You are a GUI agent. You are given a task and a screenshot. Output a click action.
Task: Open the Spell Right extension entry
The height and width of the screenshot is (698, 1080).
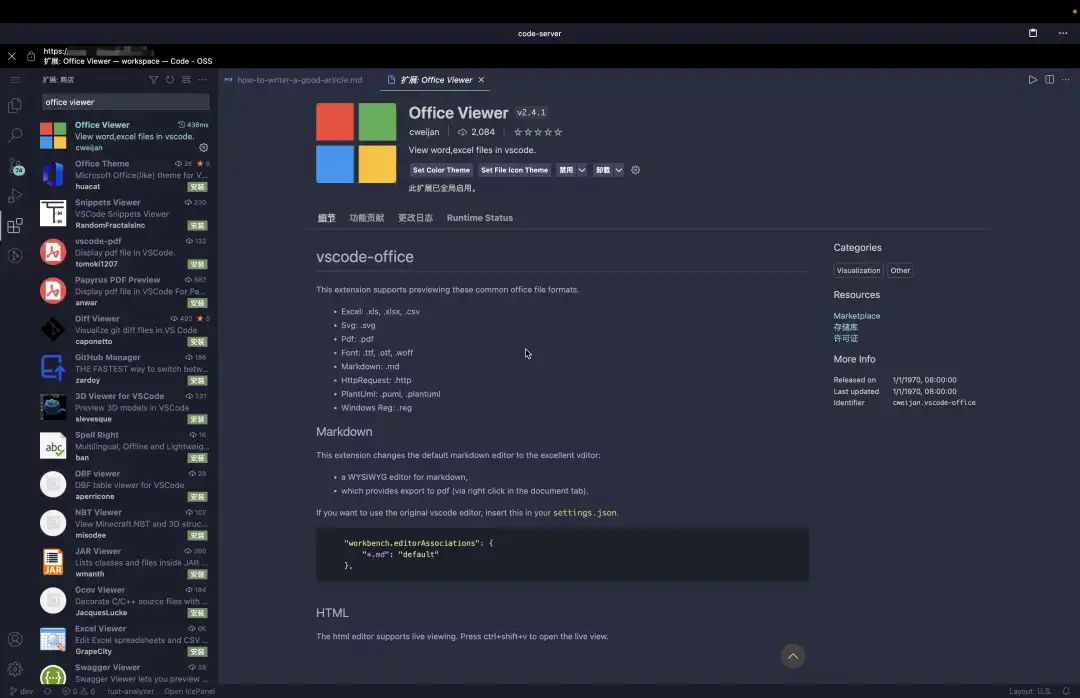pyautogui.click(x=124, y=446)
